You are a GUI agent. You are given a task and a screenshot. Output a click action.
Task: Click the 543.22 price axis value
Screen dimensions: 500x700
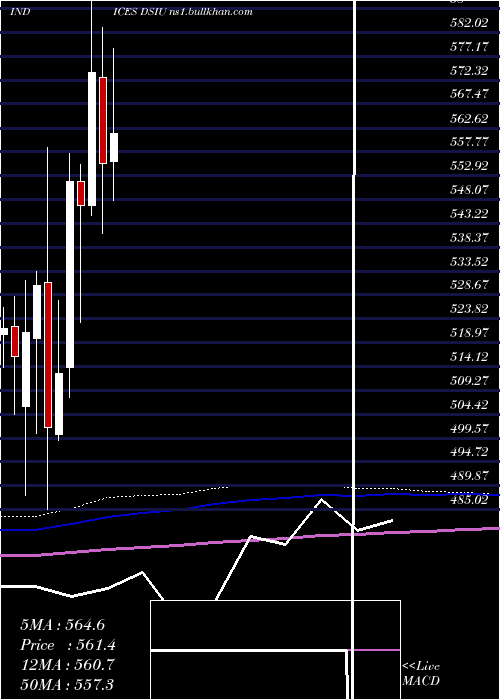point(468,214)
